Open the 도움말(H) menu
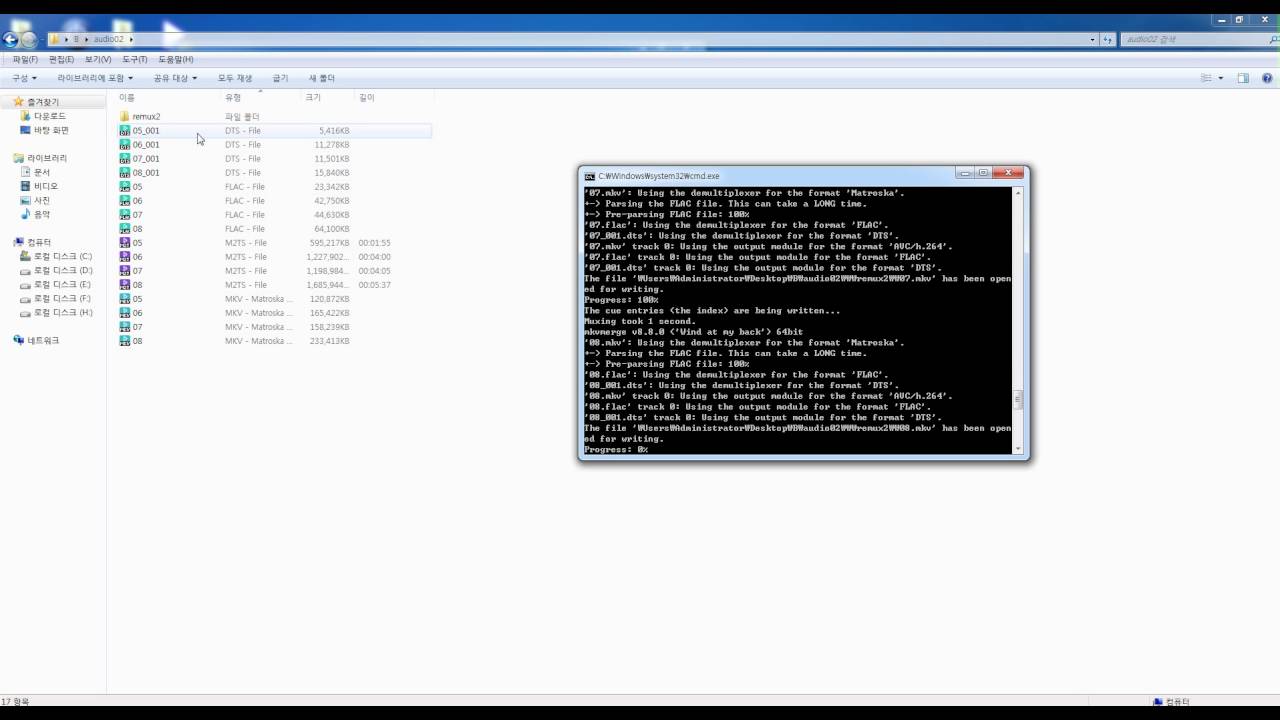Screen dimensions: 1280x720 click(x=175, y=60)
